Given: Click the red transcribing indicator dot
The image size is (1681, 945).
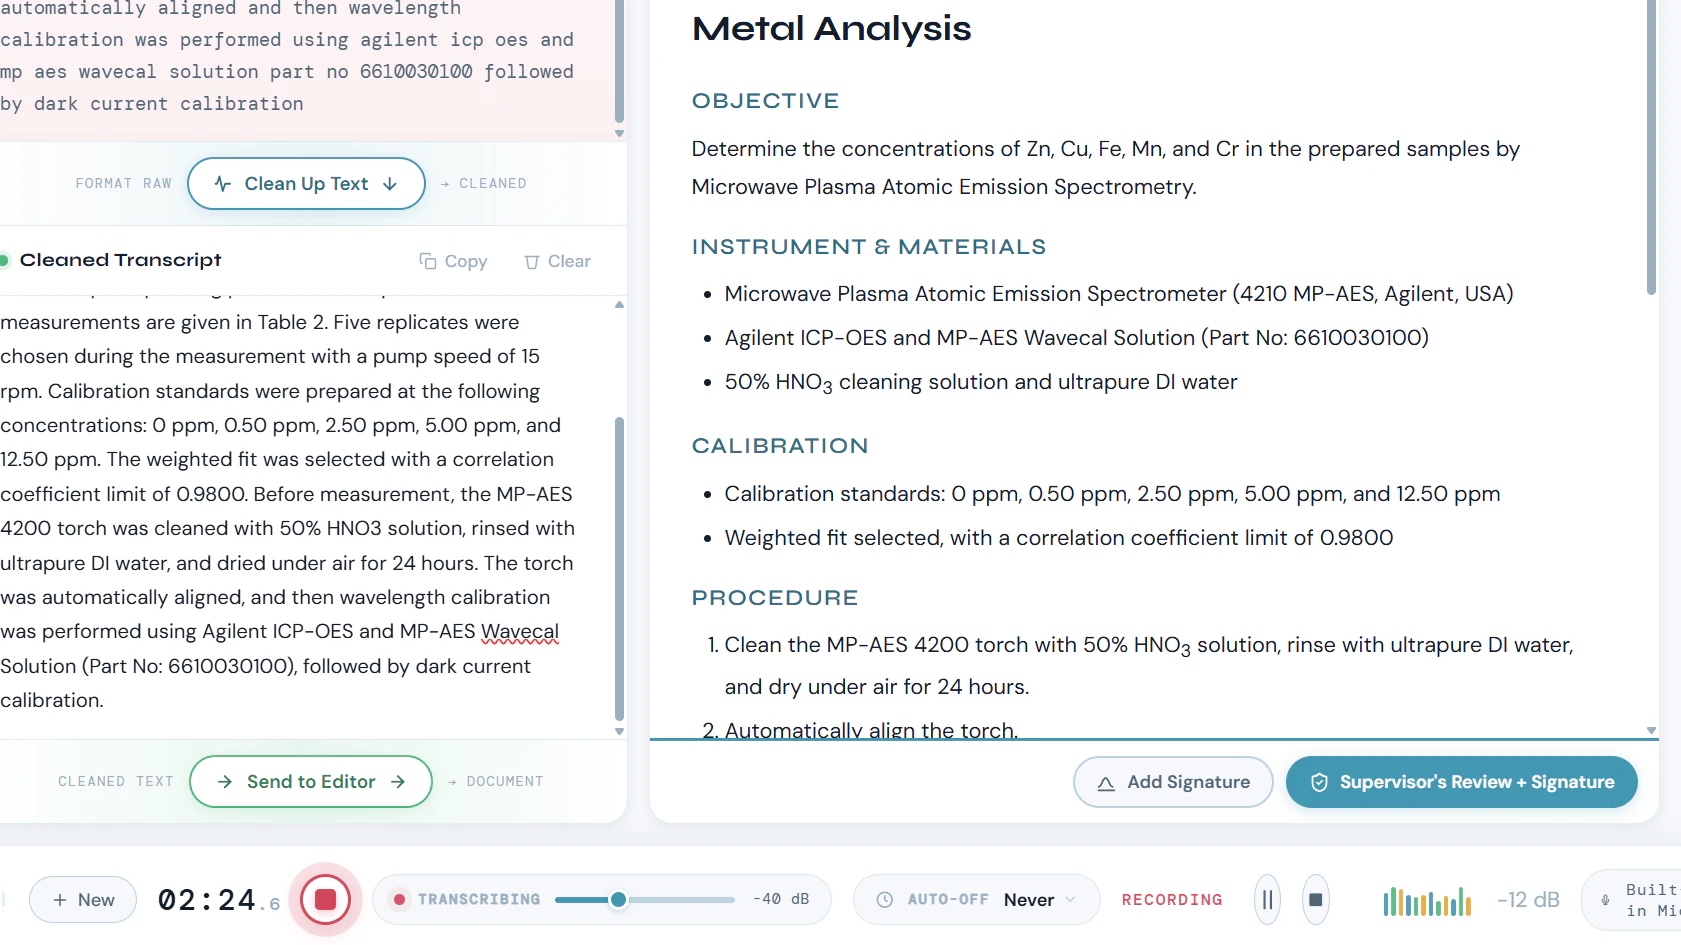Looking at the screenshot, I should pos(399,899).
